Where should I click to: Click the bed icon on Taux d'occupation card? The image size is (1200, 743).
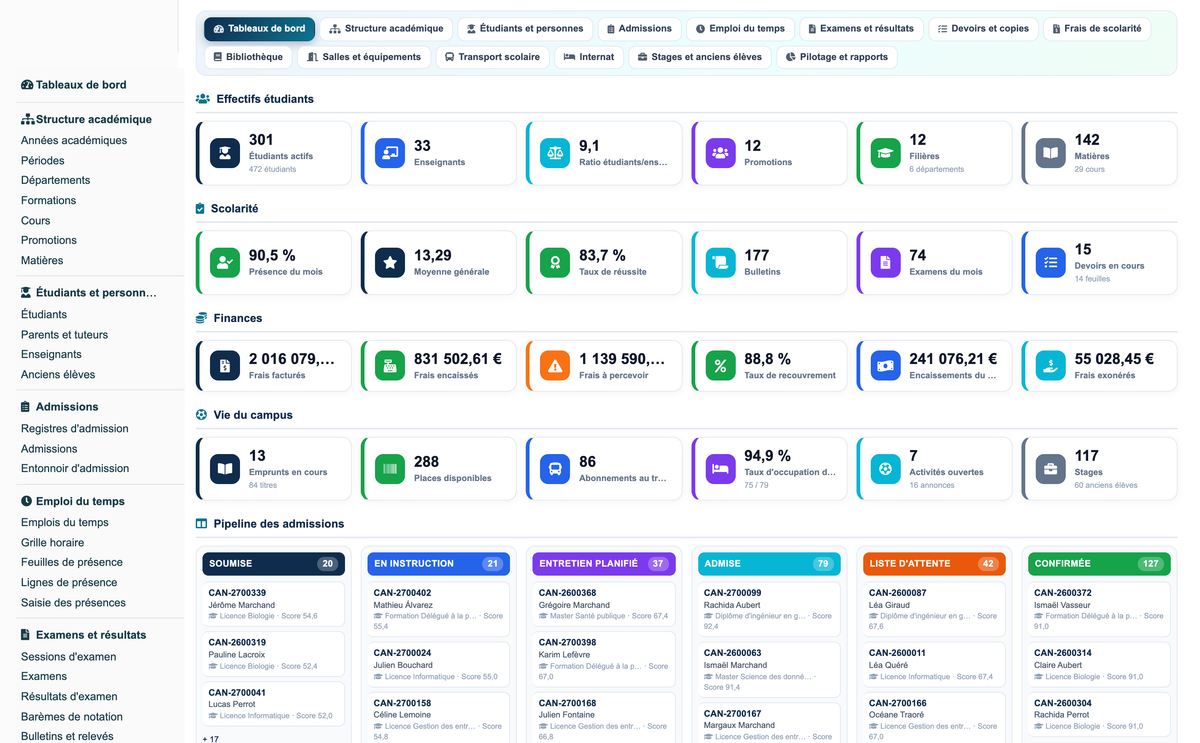pyautogui.click(x=720, y=469)
